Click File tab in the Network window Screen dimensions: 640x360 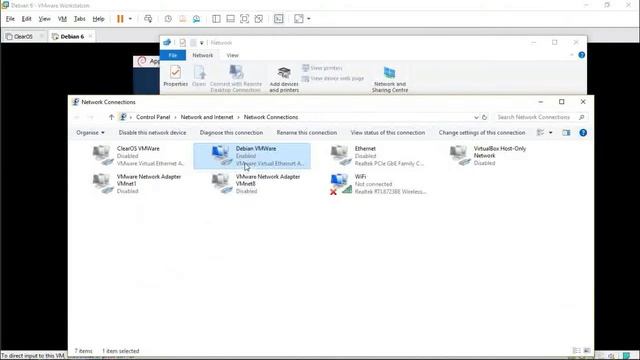(173, 55)
